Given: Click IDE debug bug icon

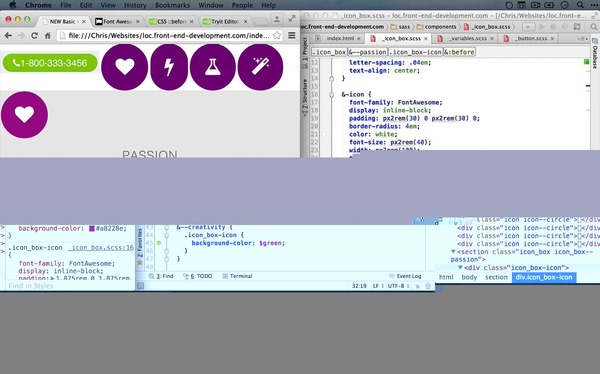Looking at the screenshot, I should tap(553, 27).
